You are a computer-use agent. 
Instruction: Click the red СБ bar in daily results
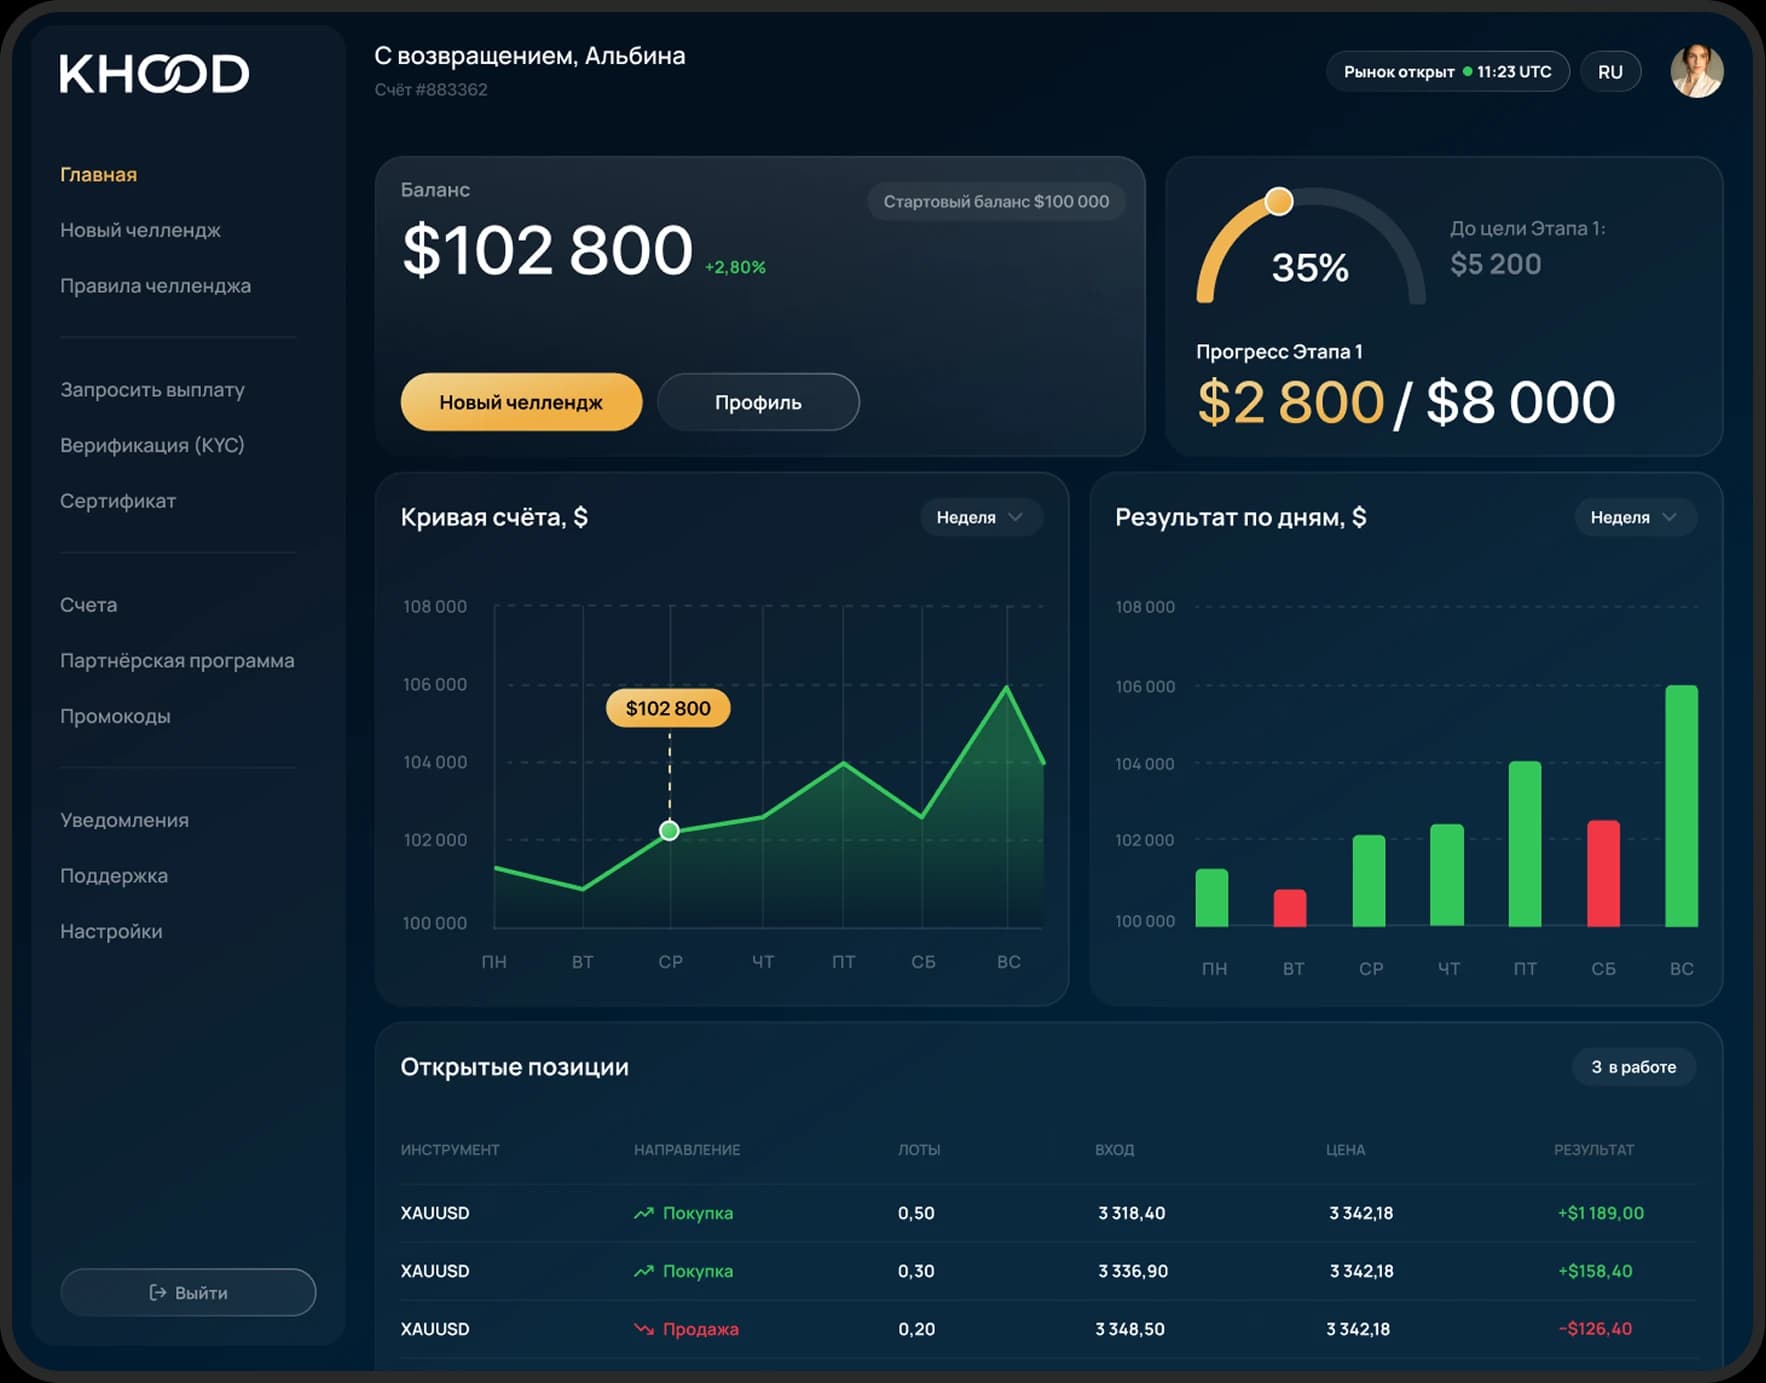coord(1603,873)
